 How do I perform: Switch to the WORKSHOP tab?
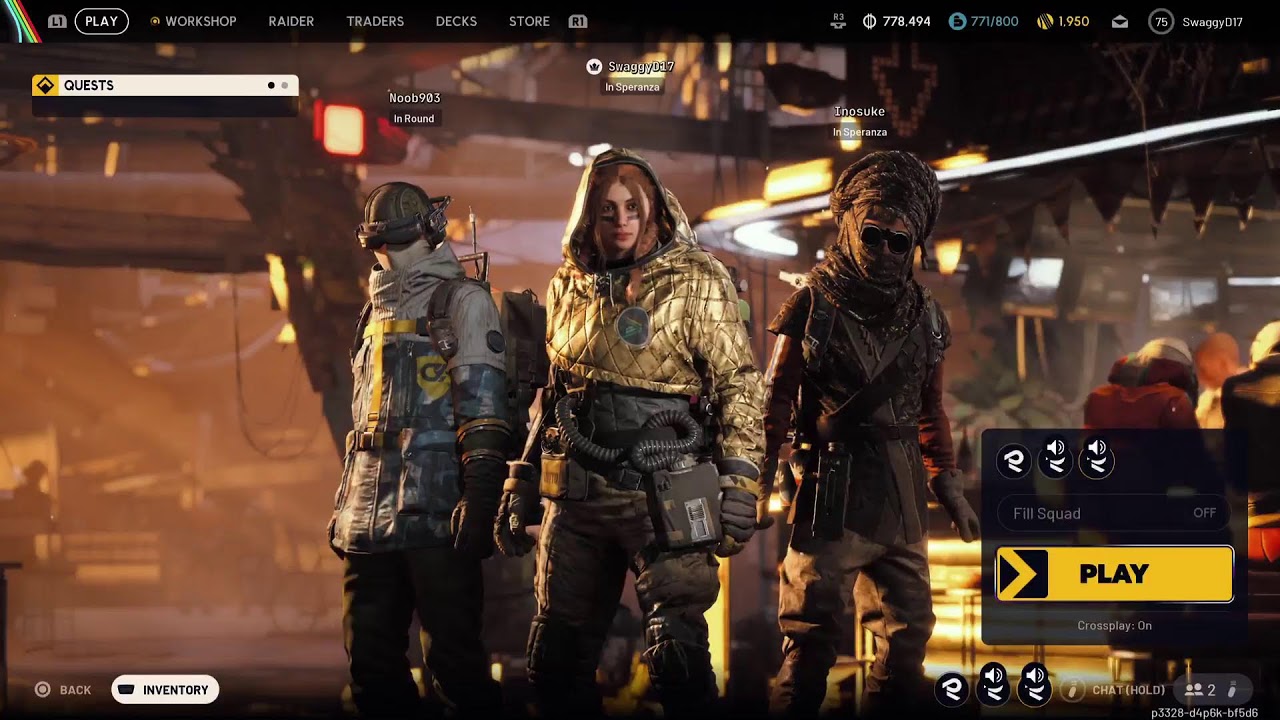coord(193,21)
